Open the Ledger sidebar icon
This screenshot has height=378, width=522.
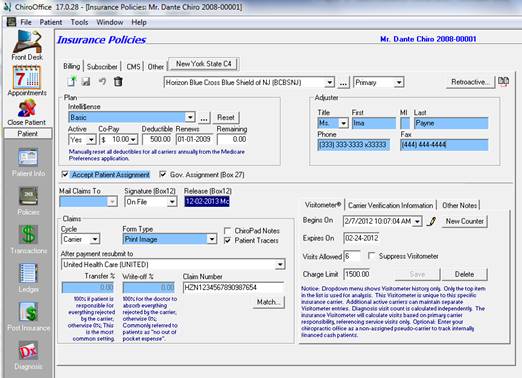pos(28,278)
